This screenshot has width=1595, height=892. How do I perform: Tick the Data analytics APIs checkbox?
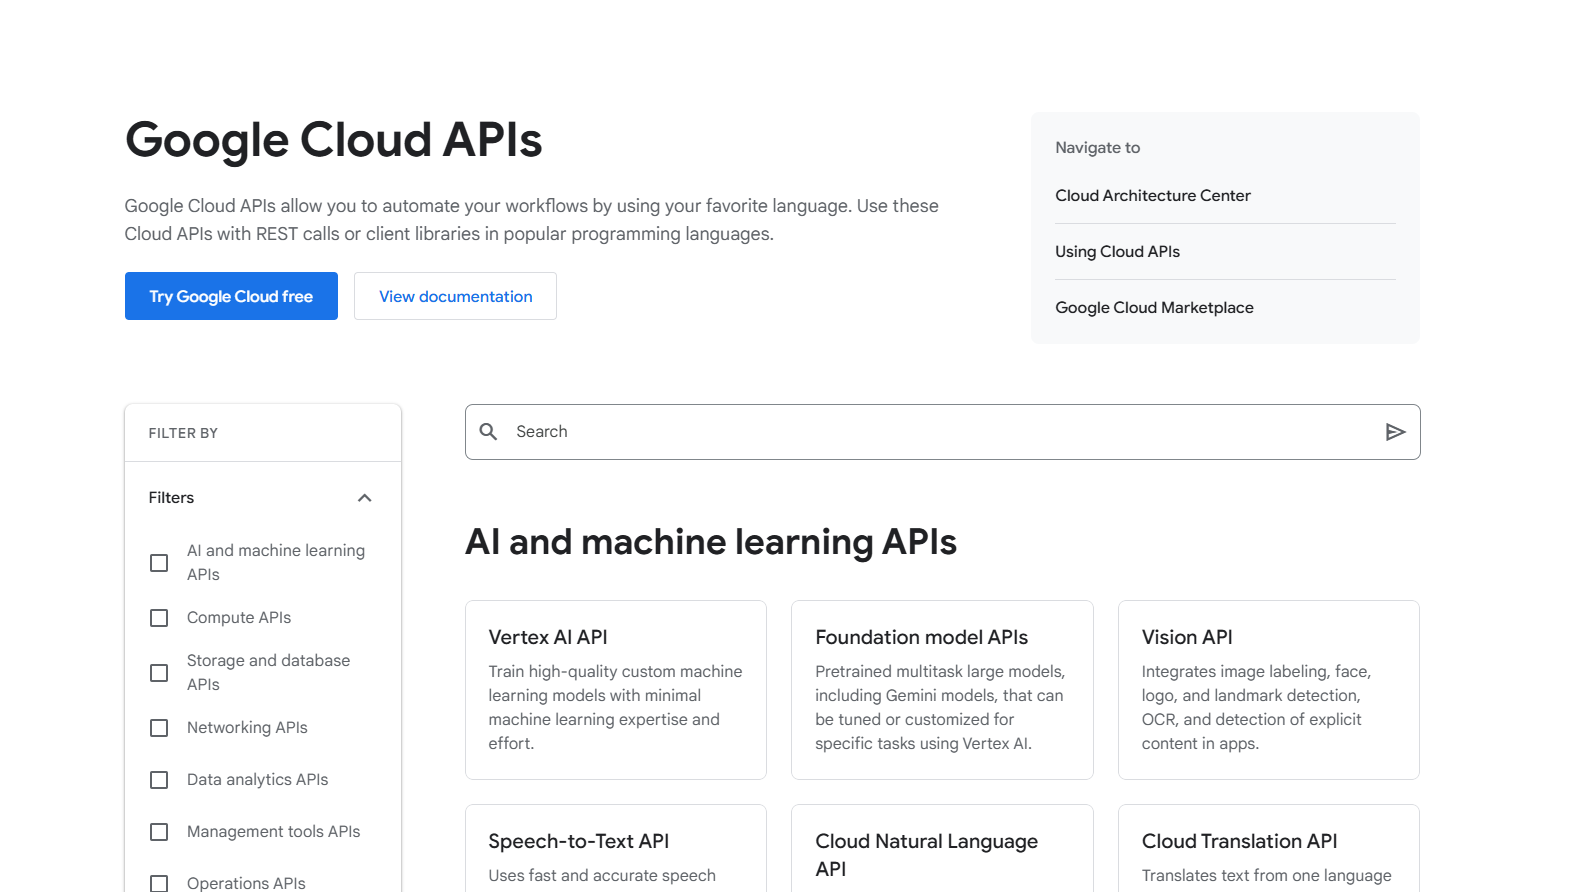click(x=159, y=780)
